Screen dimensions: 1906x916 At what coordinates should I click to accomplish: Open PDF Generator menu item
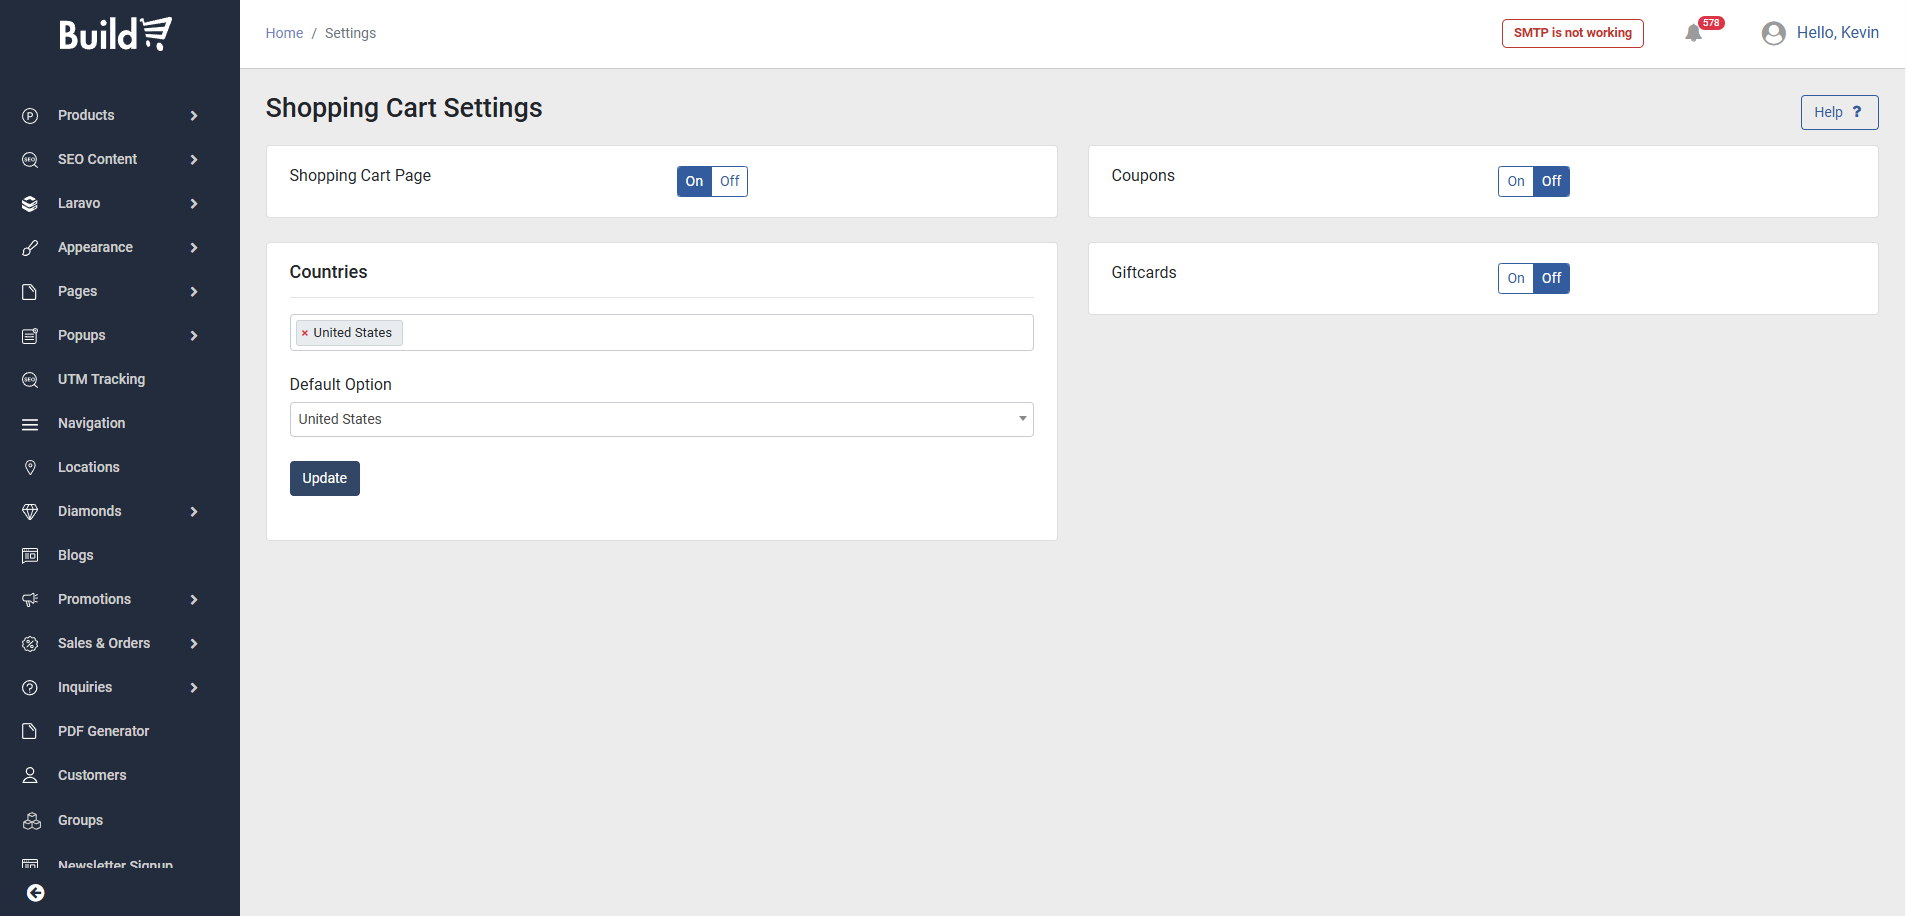coord(103,731)
